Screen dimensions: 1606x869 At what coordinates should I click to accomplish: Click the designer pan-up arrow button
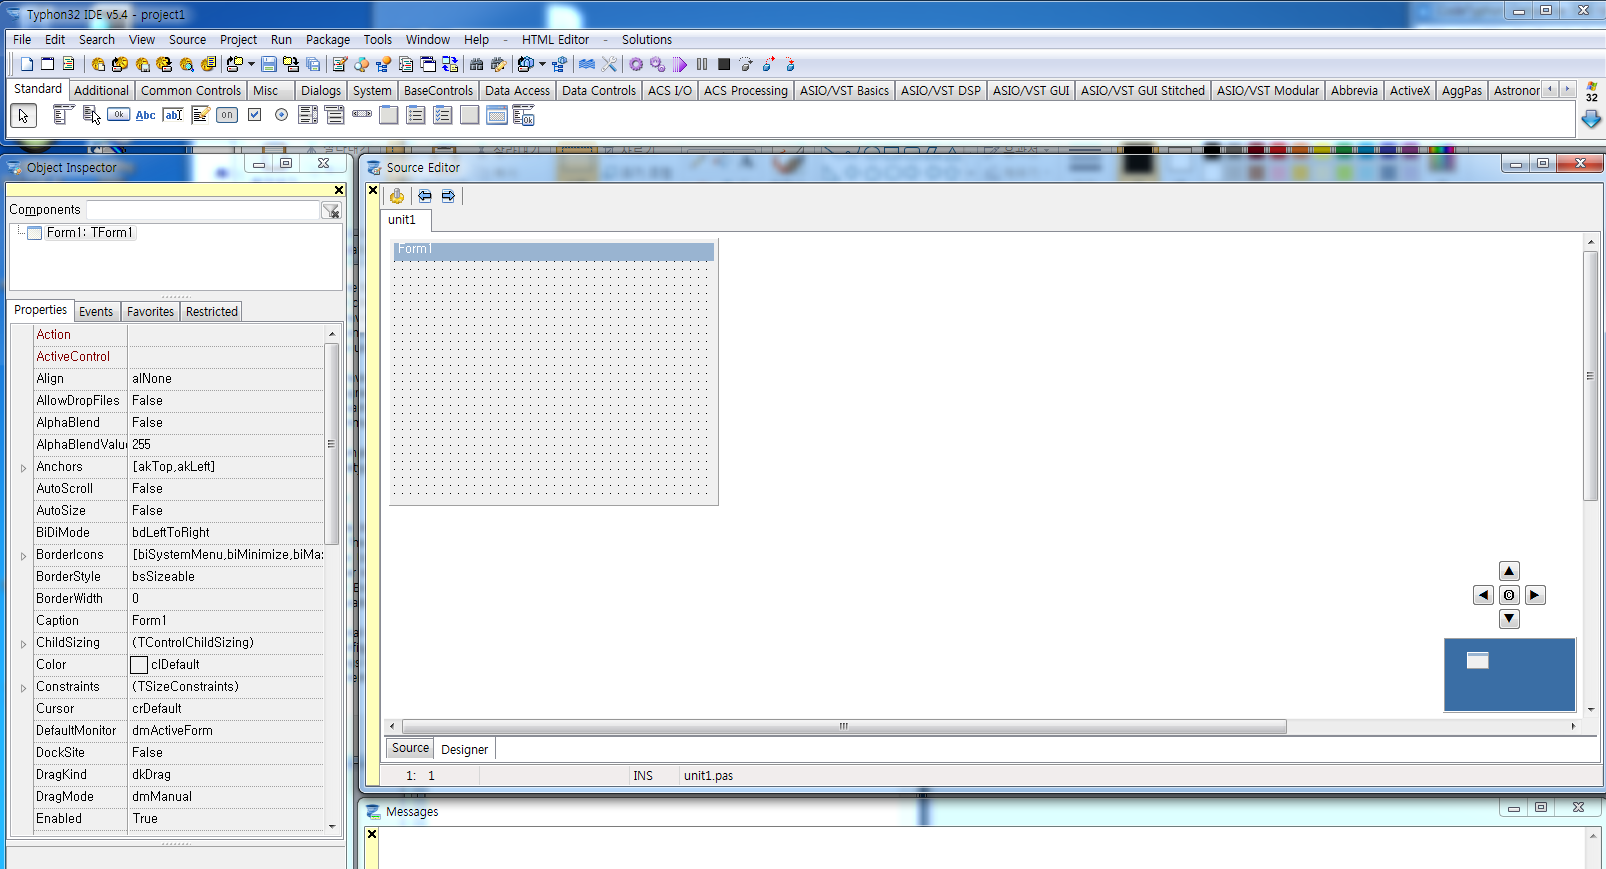pyautogui.click(x=1509, y=571)
